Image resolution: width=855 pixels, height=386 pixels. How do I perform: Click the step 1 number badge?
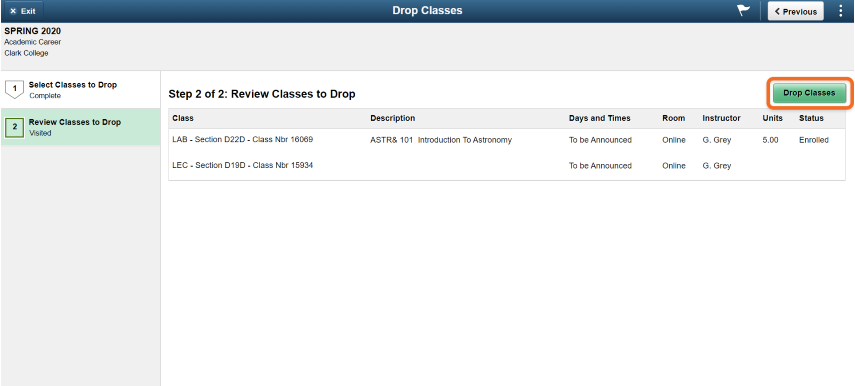[15, 89]
